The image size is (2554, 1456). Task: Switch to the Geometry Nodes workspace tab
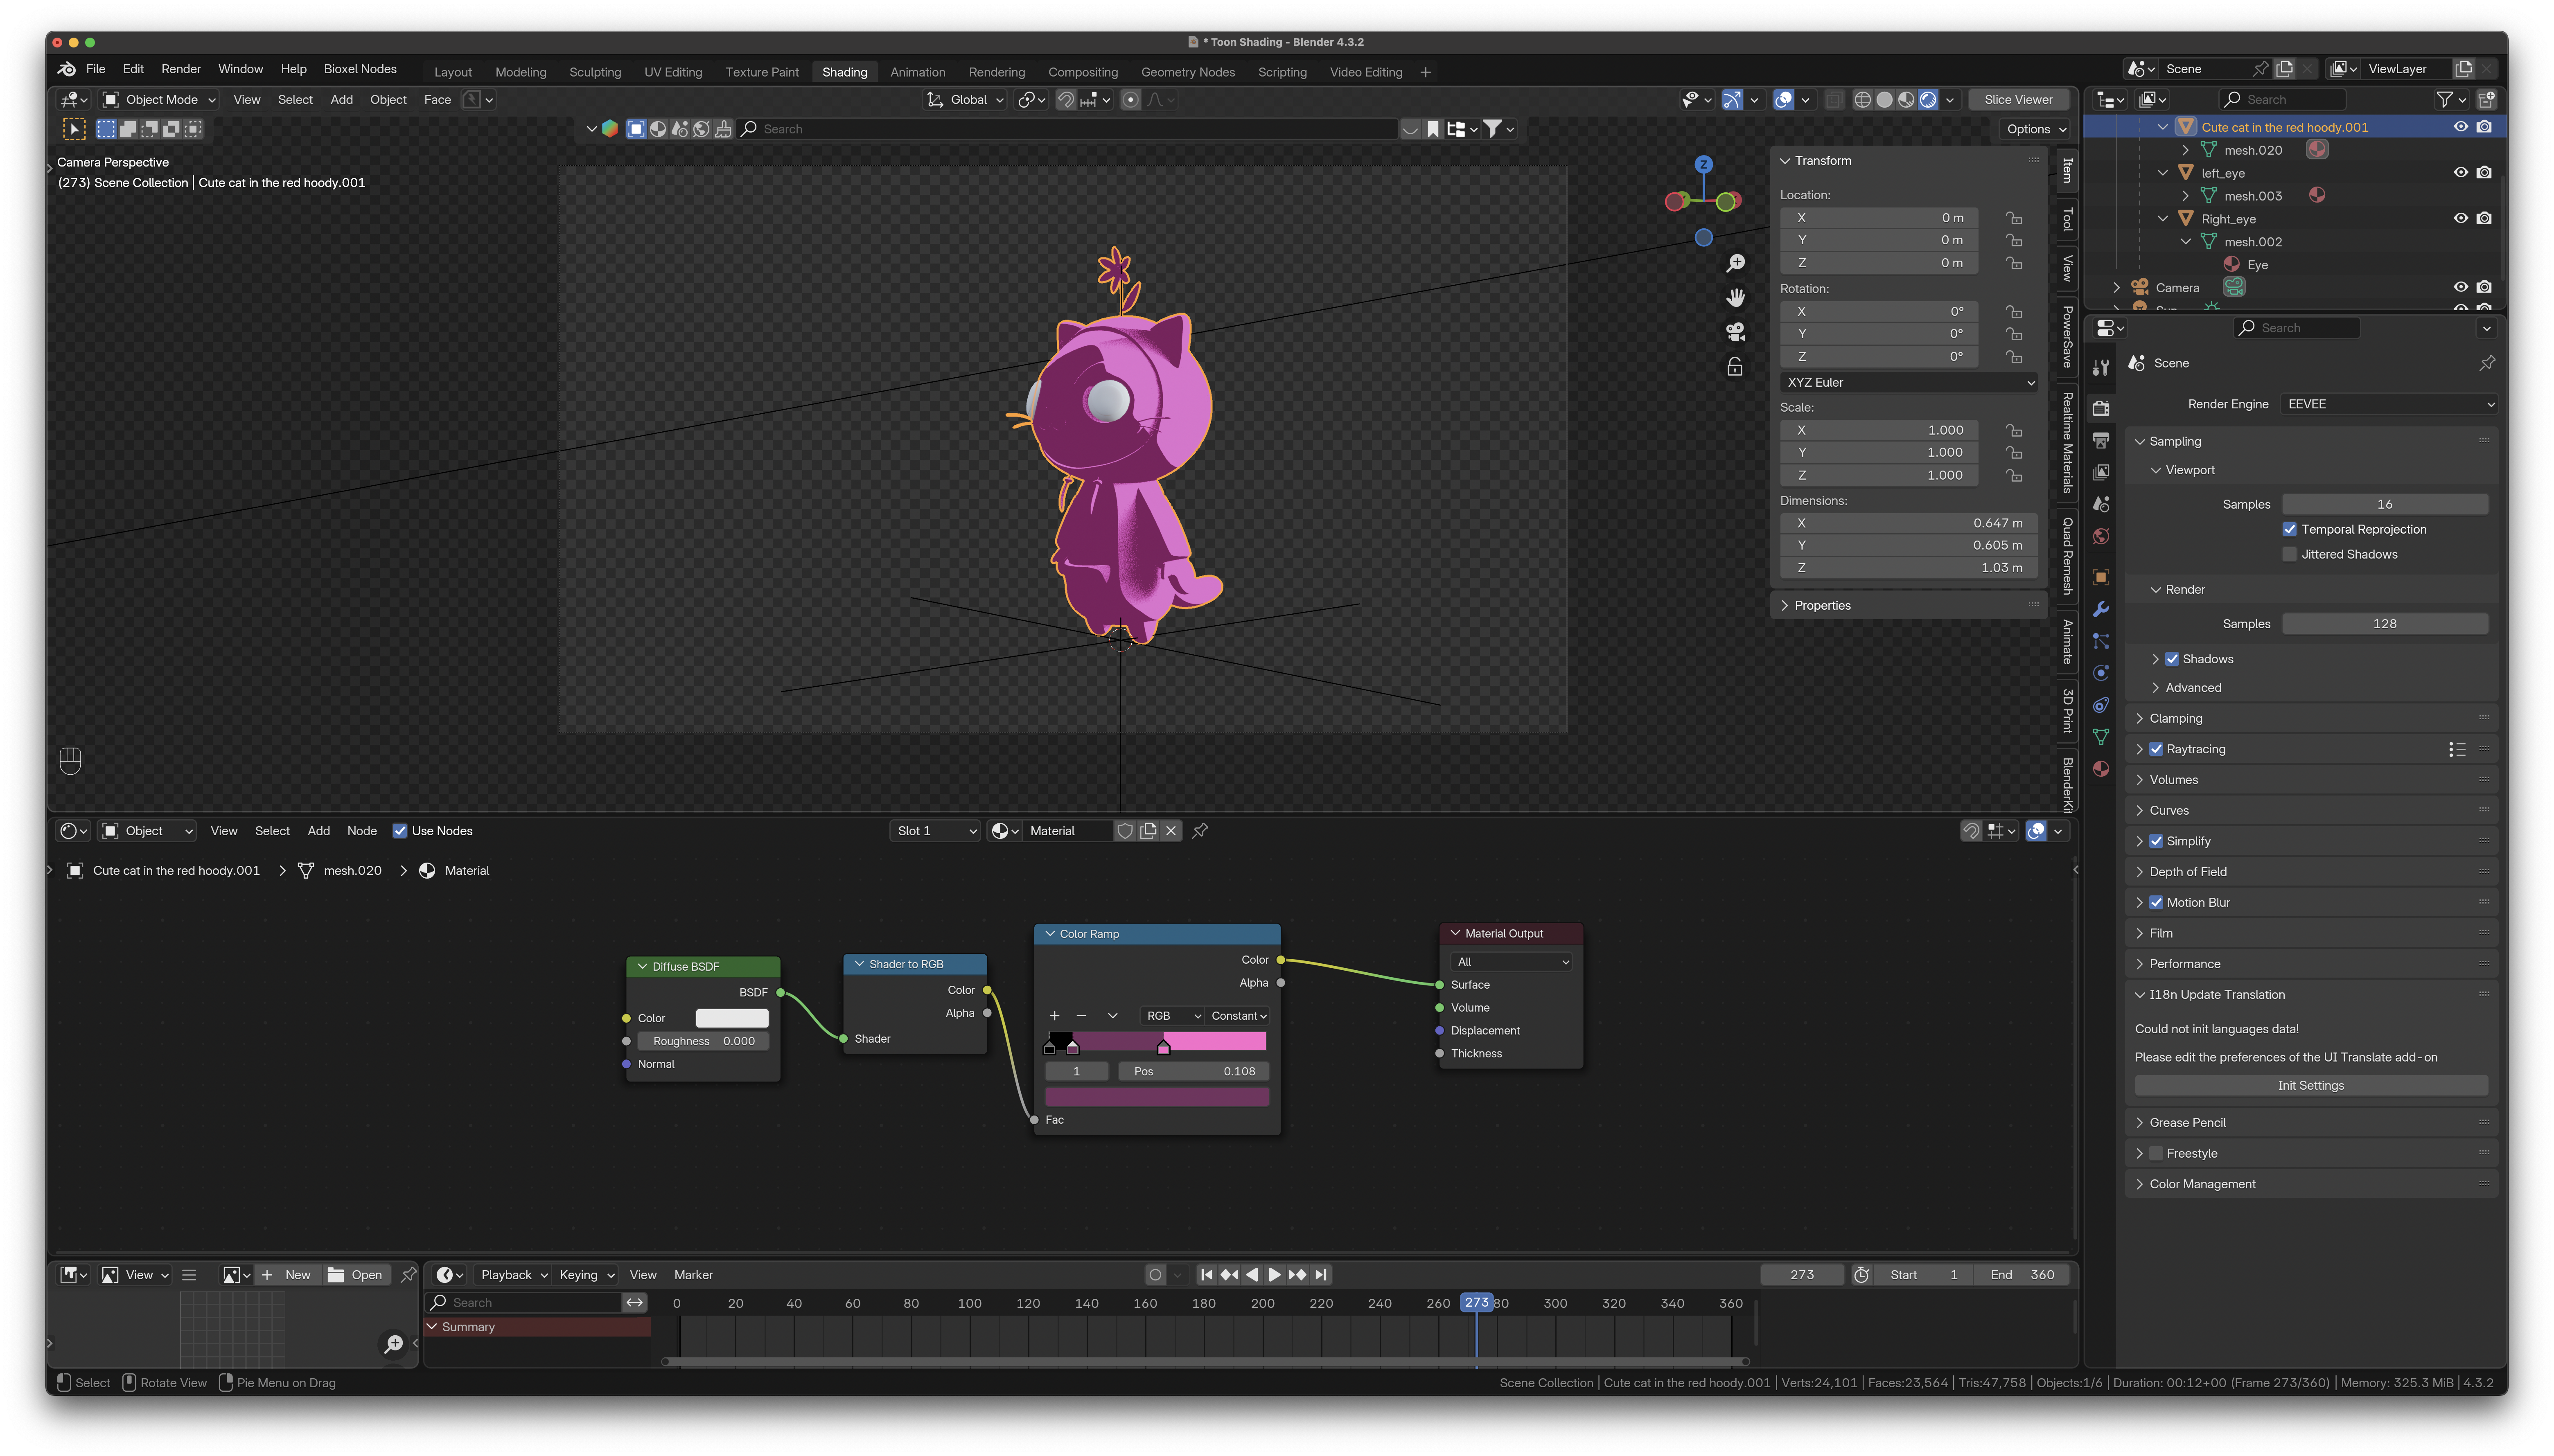click(1188, 72)
